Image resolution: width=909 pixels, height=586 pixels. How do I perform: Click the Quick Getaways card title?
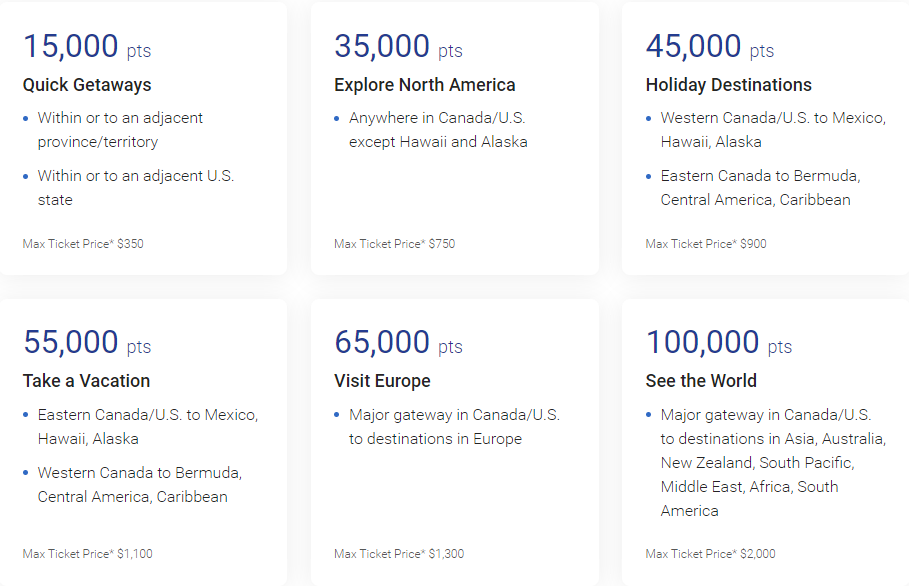click(x=87, y=85)
